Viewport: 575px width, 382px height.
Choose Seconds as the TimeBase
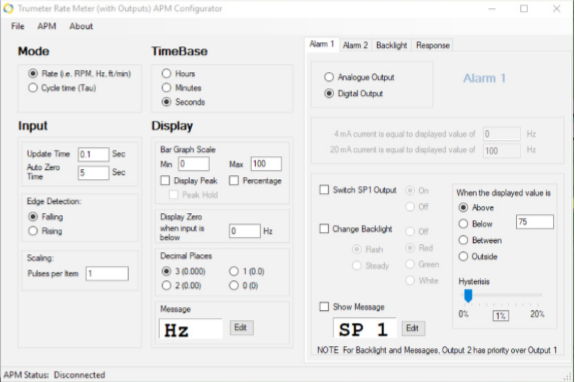click(166, 102)
